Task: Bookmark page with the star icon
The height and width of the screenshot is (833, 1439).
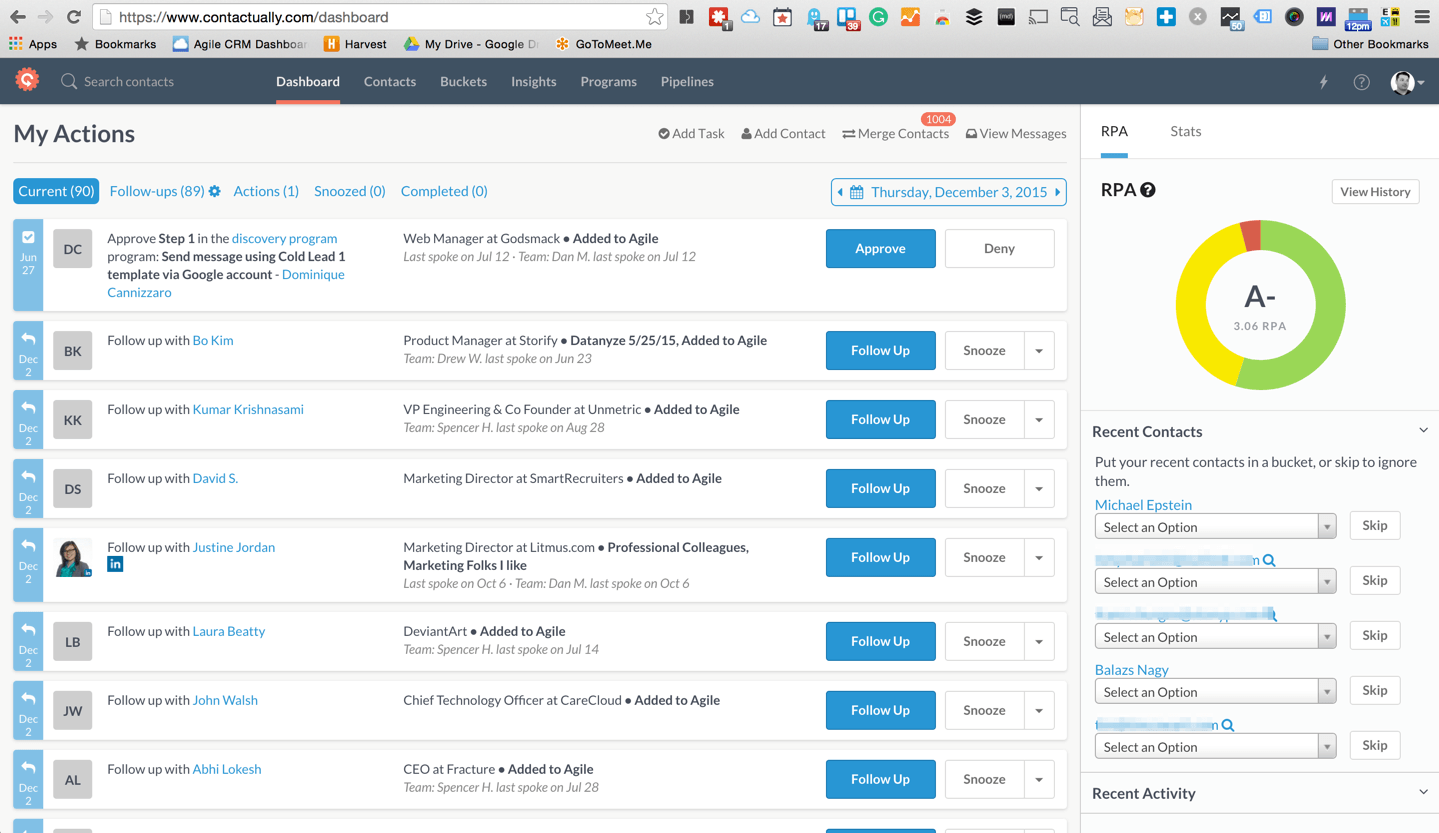Action: coord(654,17)
